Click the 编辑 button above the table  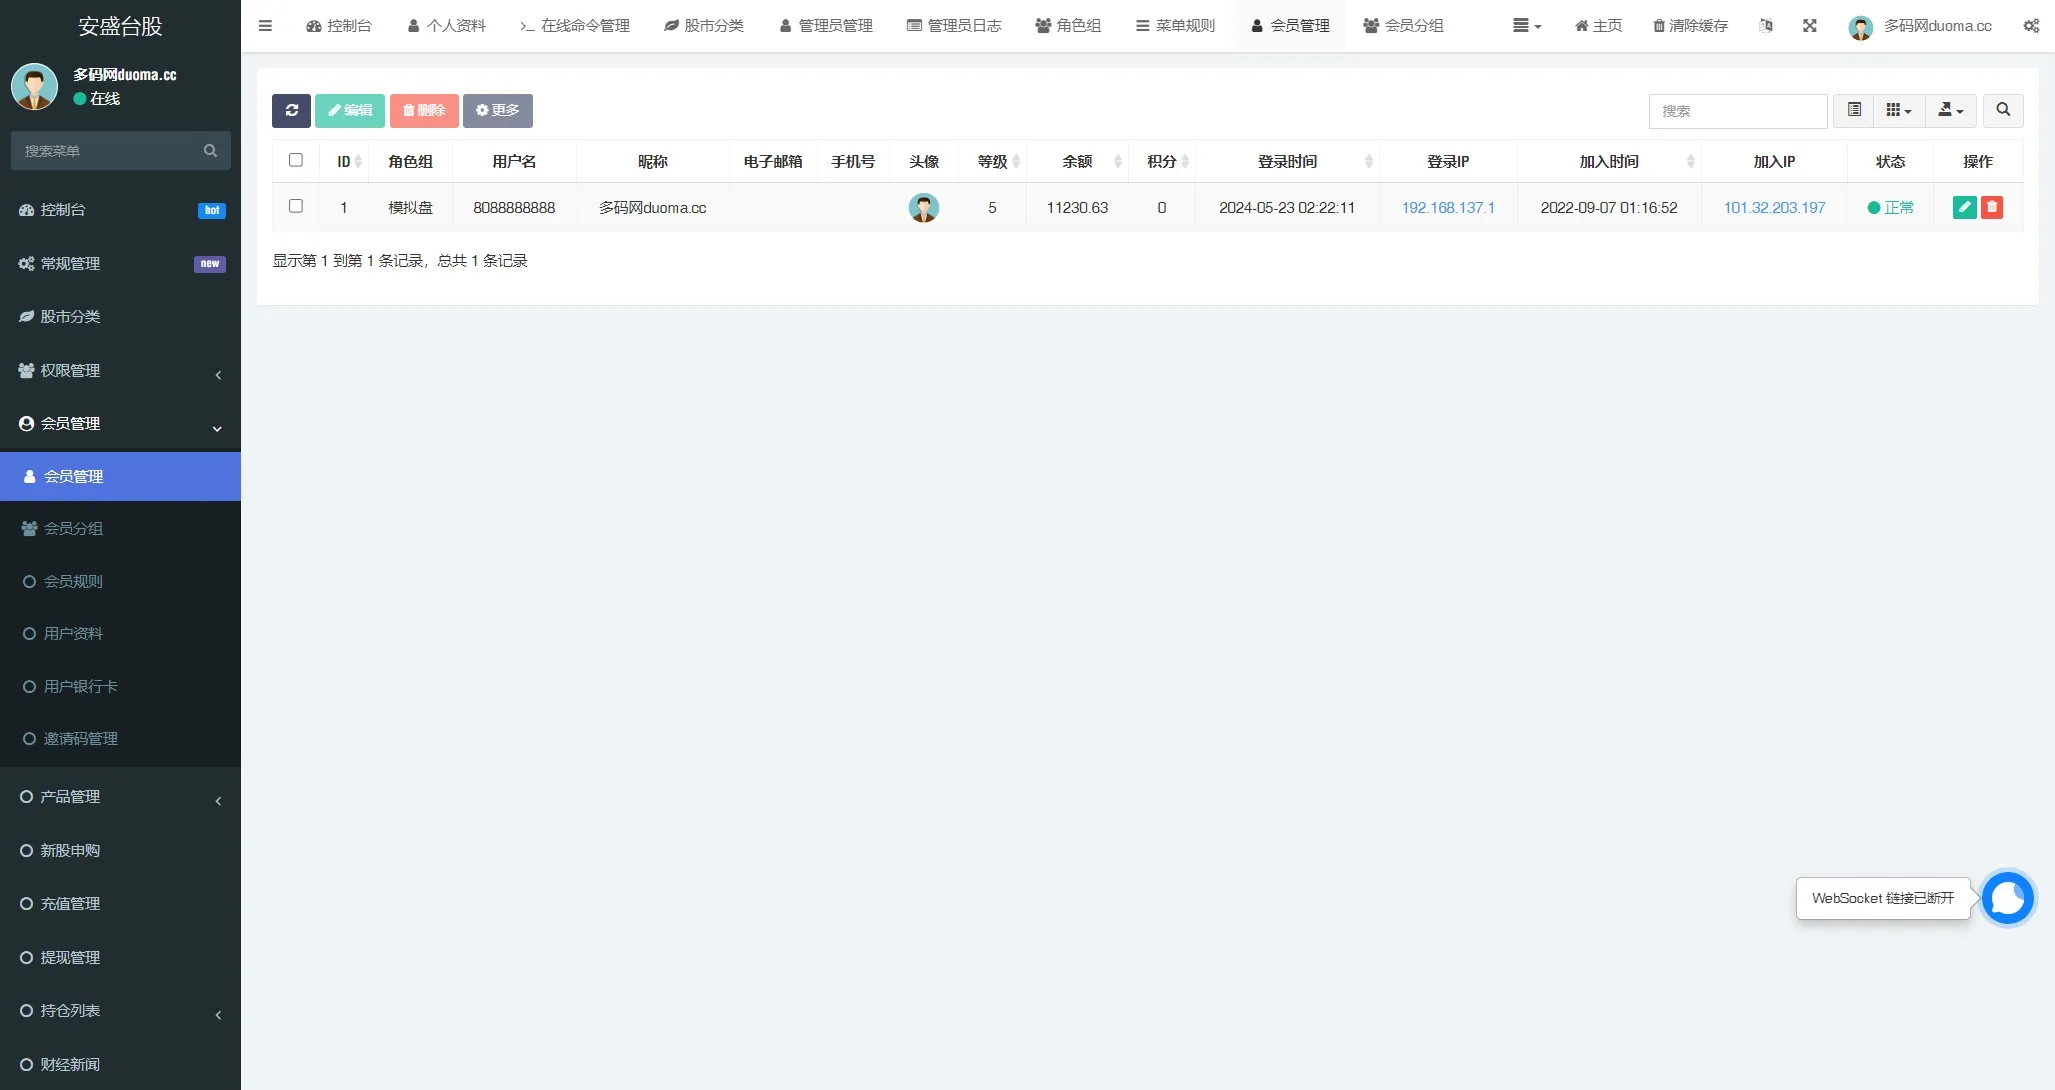(x=349, y=110)
